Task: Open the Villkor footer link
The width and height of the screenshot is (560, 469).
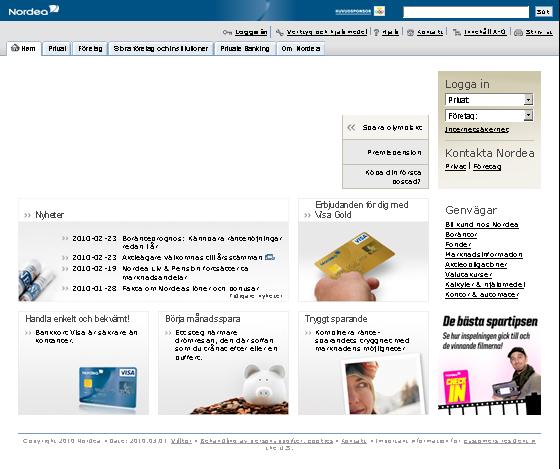Action: [181, 441]
